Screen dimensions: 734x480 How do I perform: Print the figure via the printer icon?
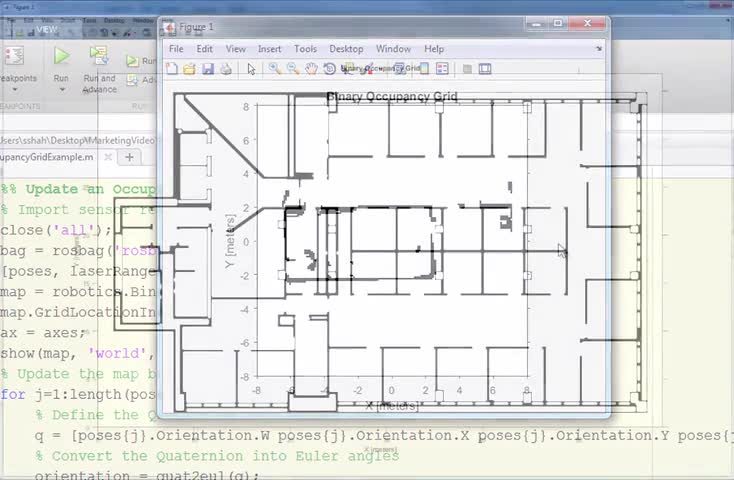226,69
